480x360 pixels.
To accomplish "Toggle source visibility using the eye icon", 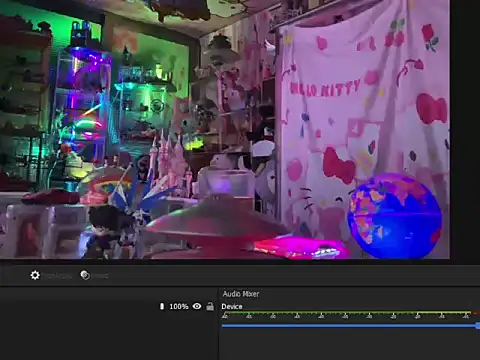I will click(x=197, y=306).
